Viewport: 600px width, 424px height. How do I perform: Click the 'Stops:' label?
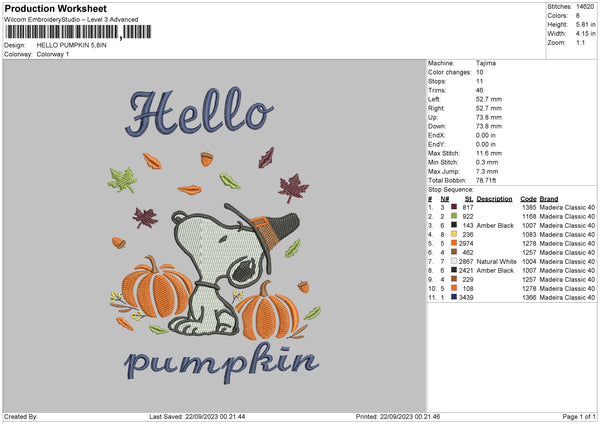pyautogui.click(x=437, y=81)
